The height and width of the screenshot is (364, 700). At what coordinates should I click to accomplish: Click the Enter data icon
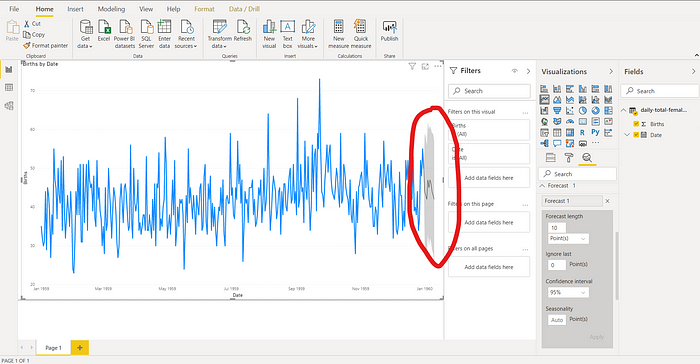coord(164,27)
